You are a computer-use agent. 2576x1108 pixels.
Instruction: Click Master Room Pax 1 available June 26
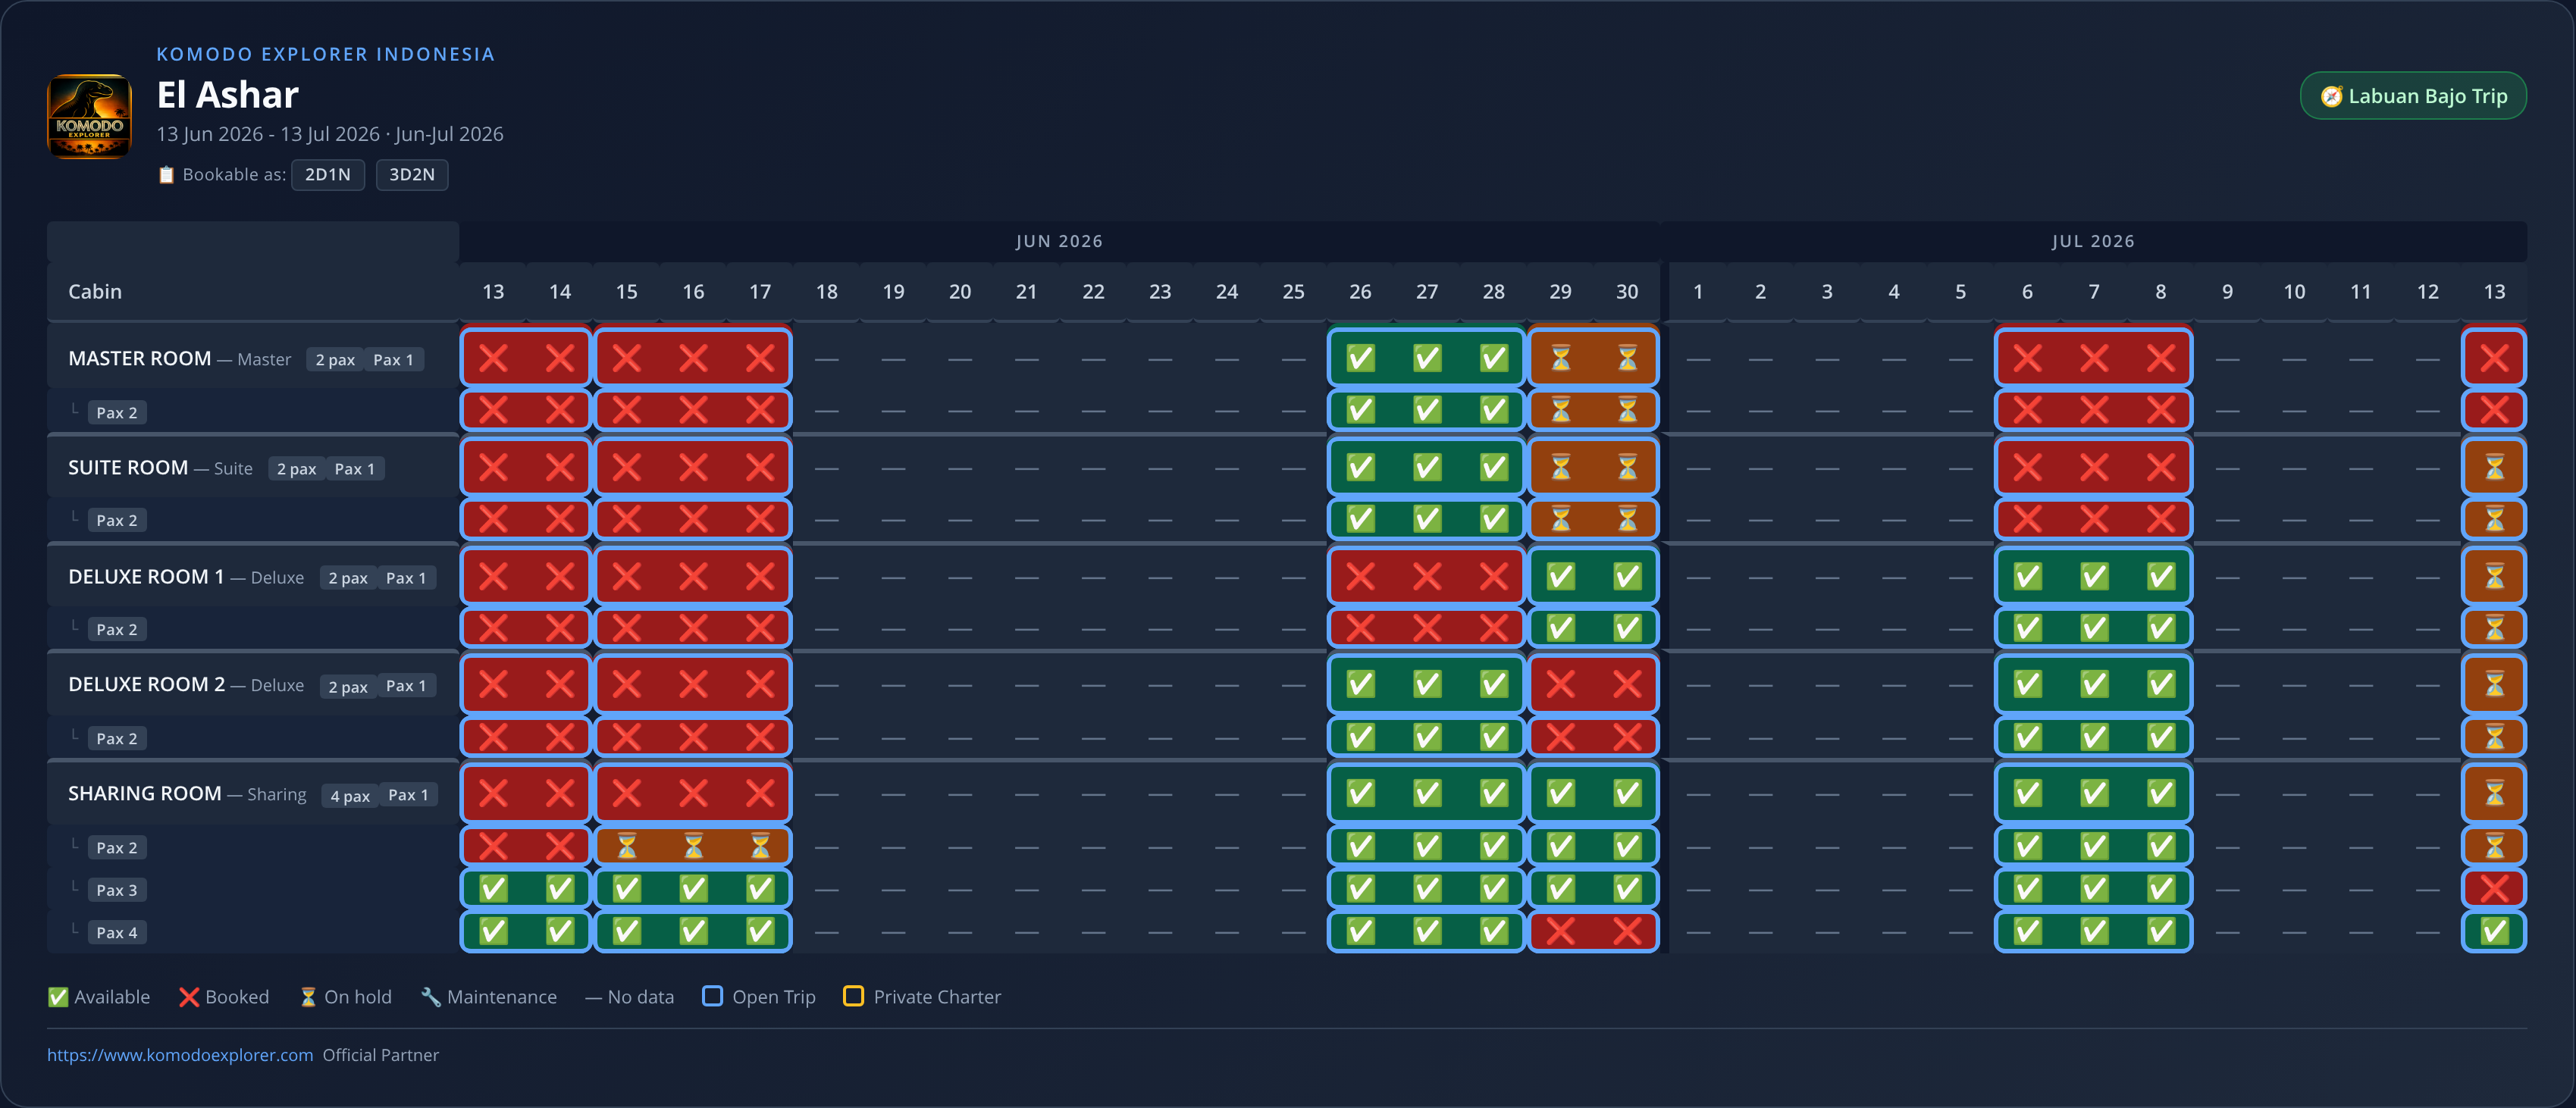click(1360, 358)
